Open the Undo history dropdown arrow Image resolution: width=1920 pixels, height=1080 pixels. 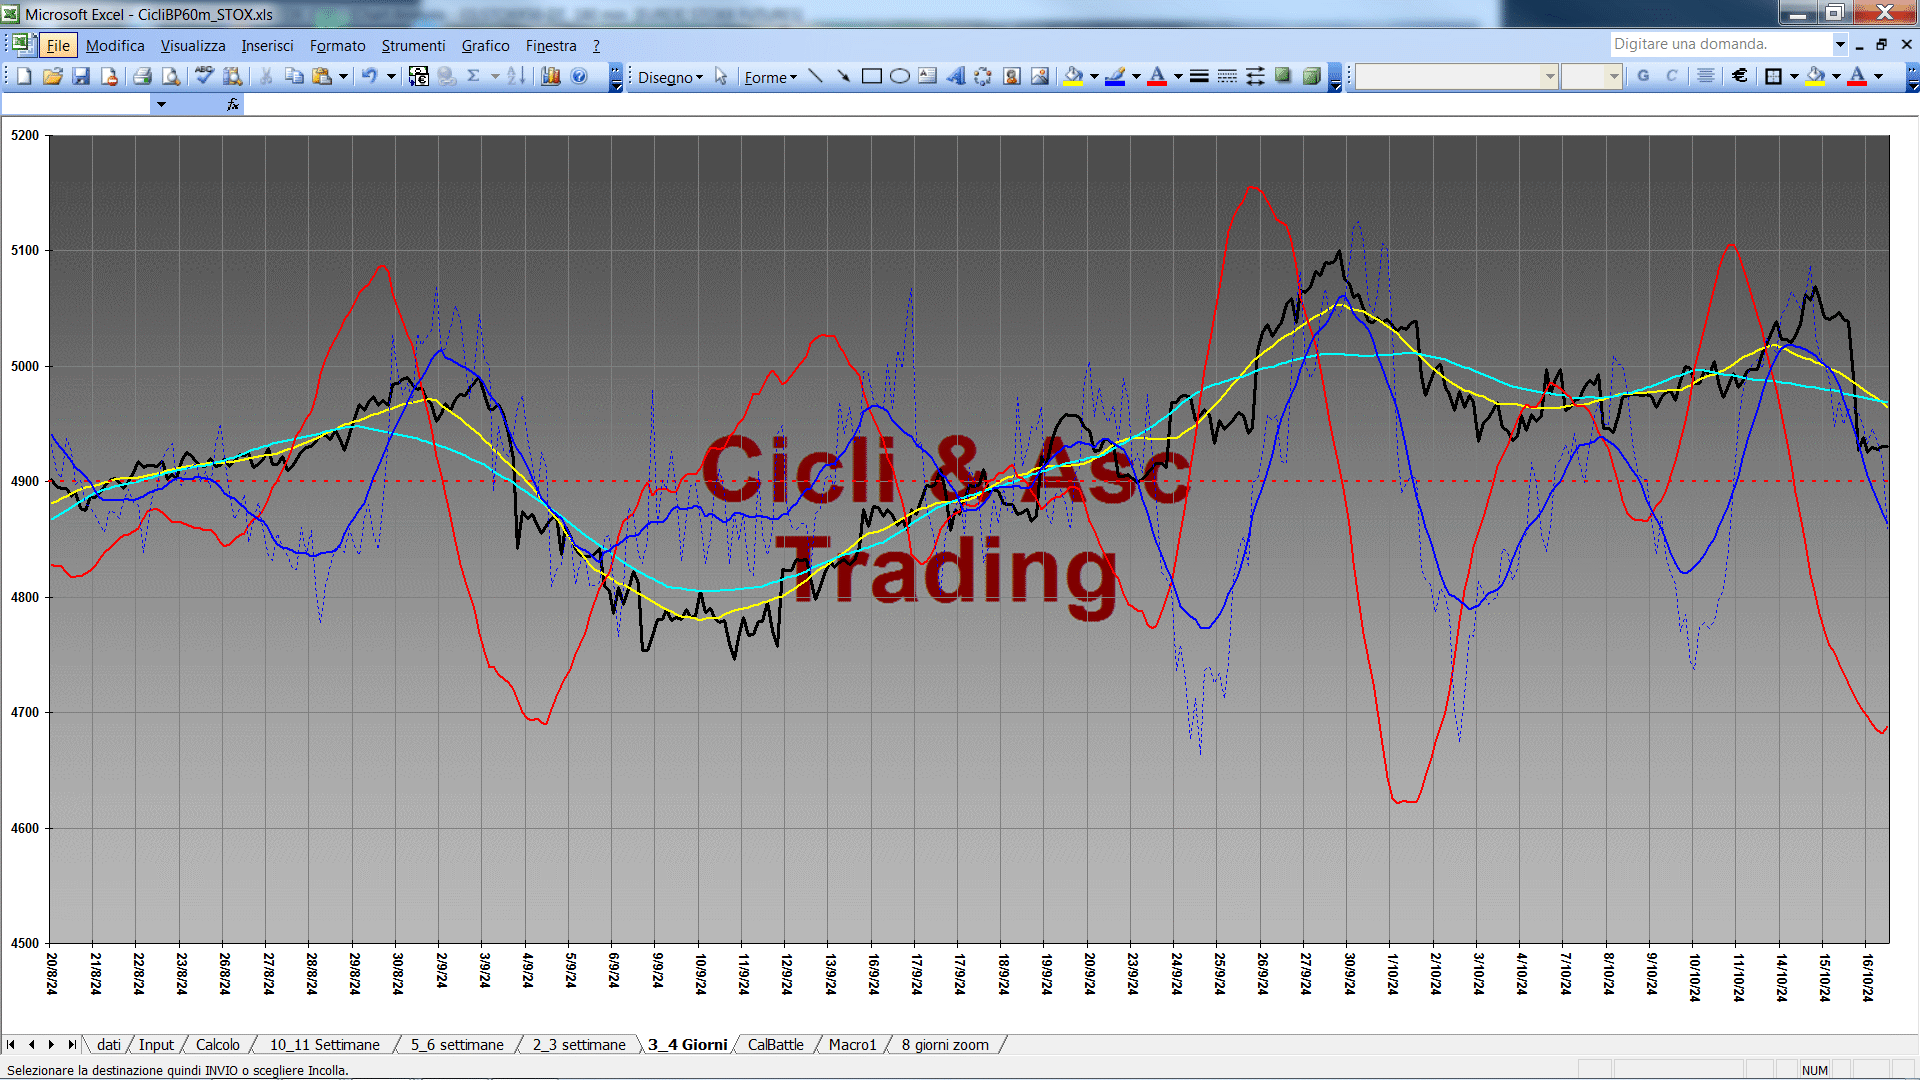pyautogui.click(x=391, y=76)
